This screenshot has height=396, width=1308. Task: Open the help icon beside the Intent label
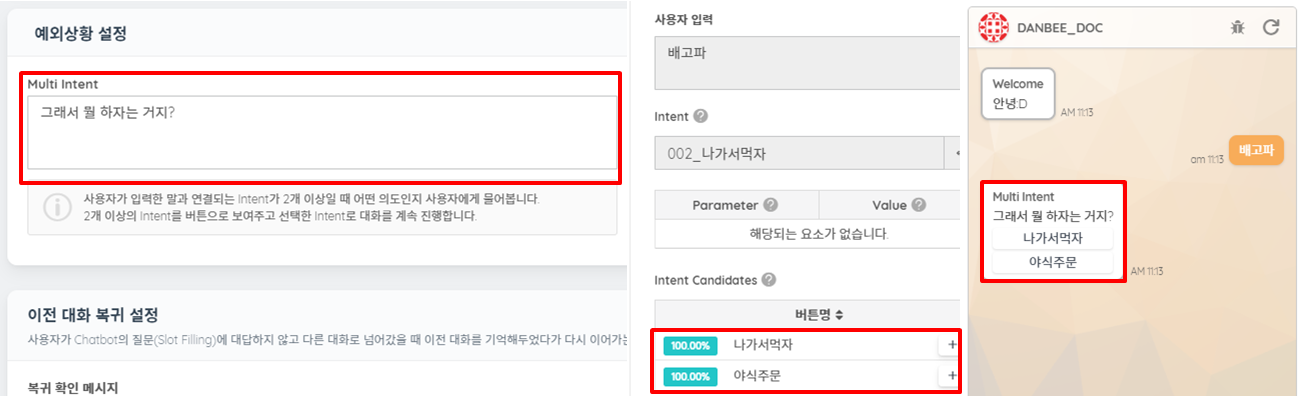point(700,117)
